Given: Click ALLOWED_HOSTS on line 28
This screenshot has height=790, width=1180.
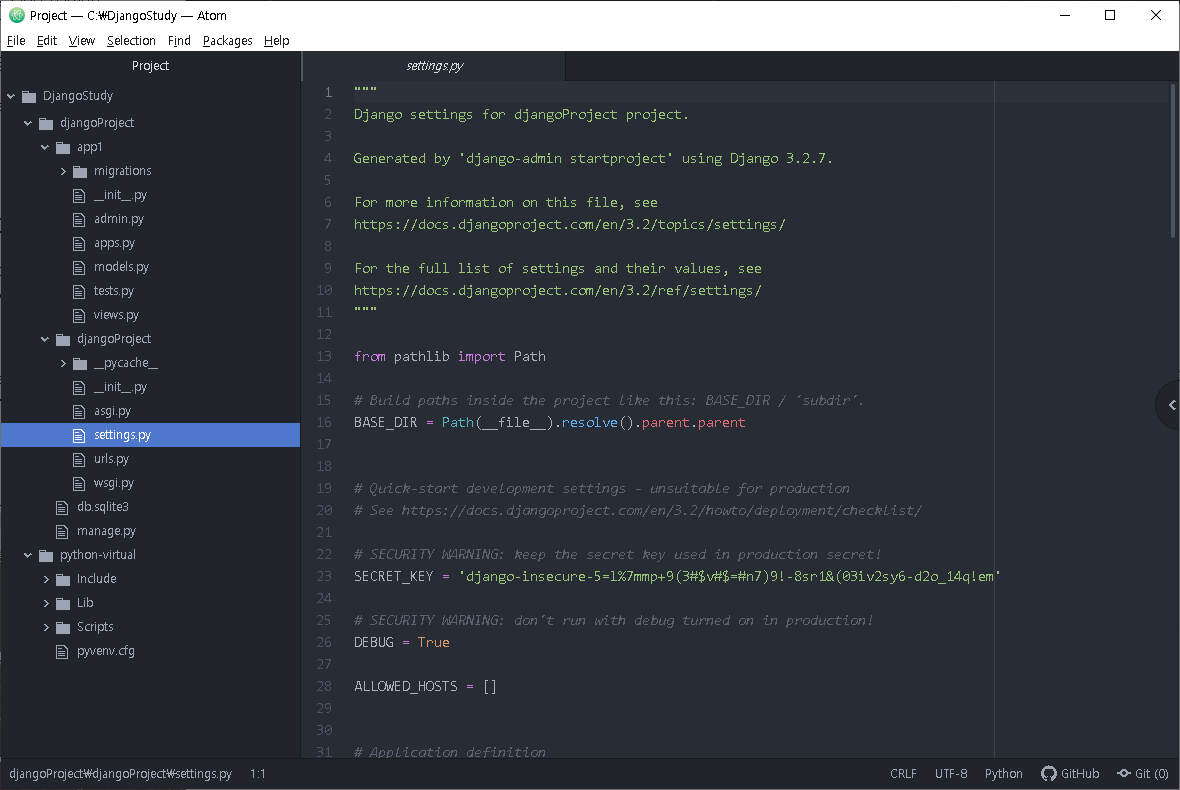Looking at the screenshot, I should tap(406, 686).
